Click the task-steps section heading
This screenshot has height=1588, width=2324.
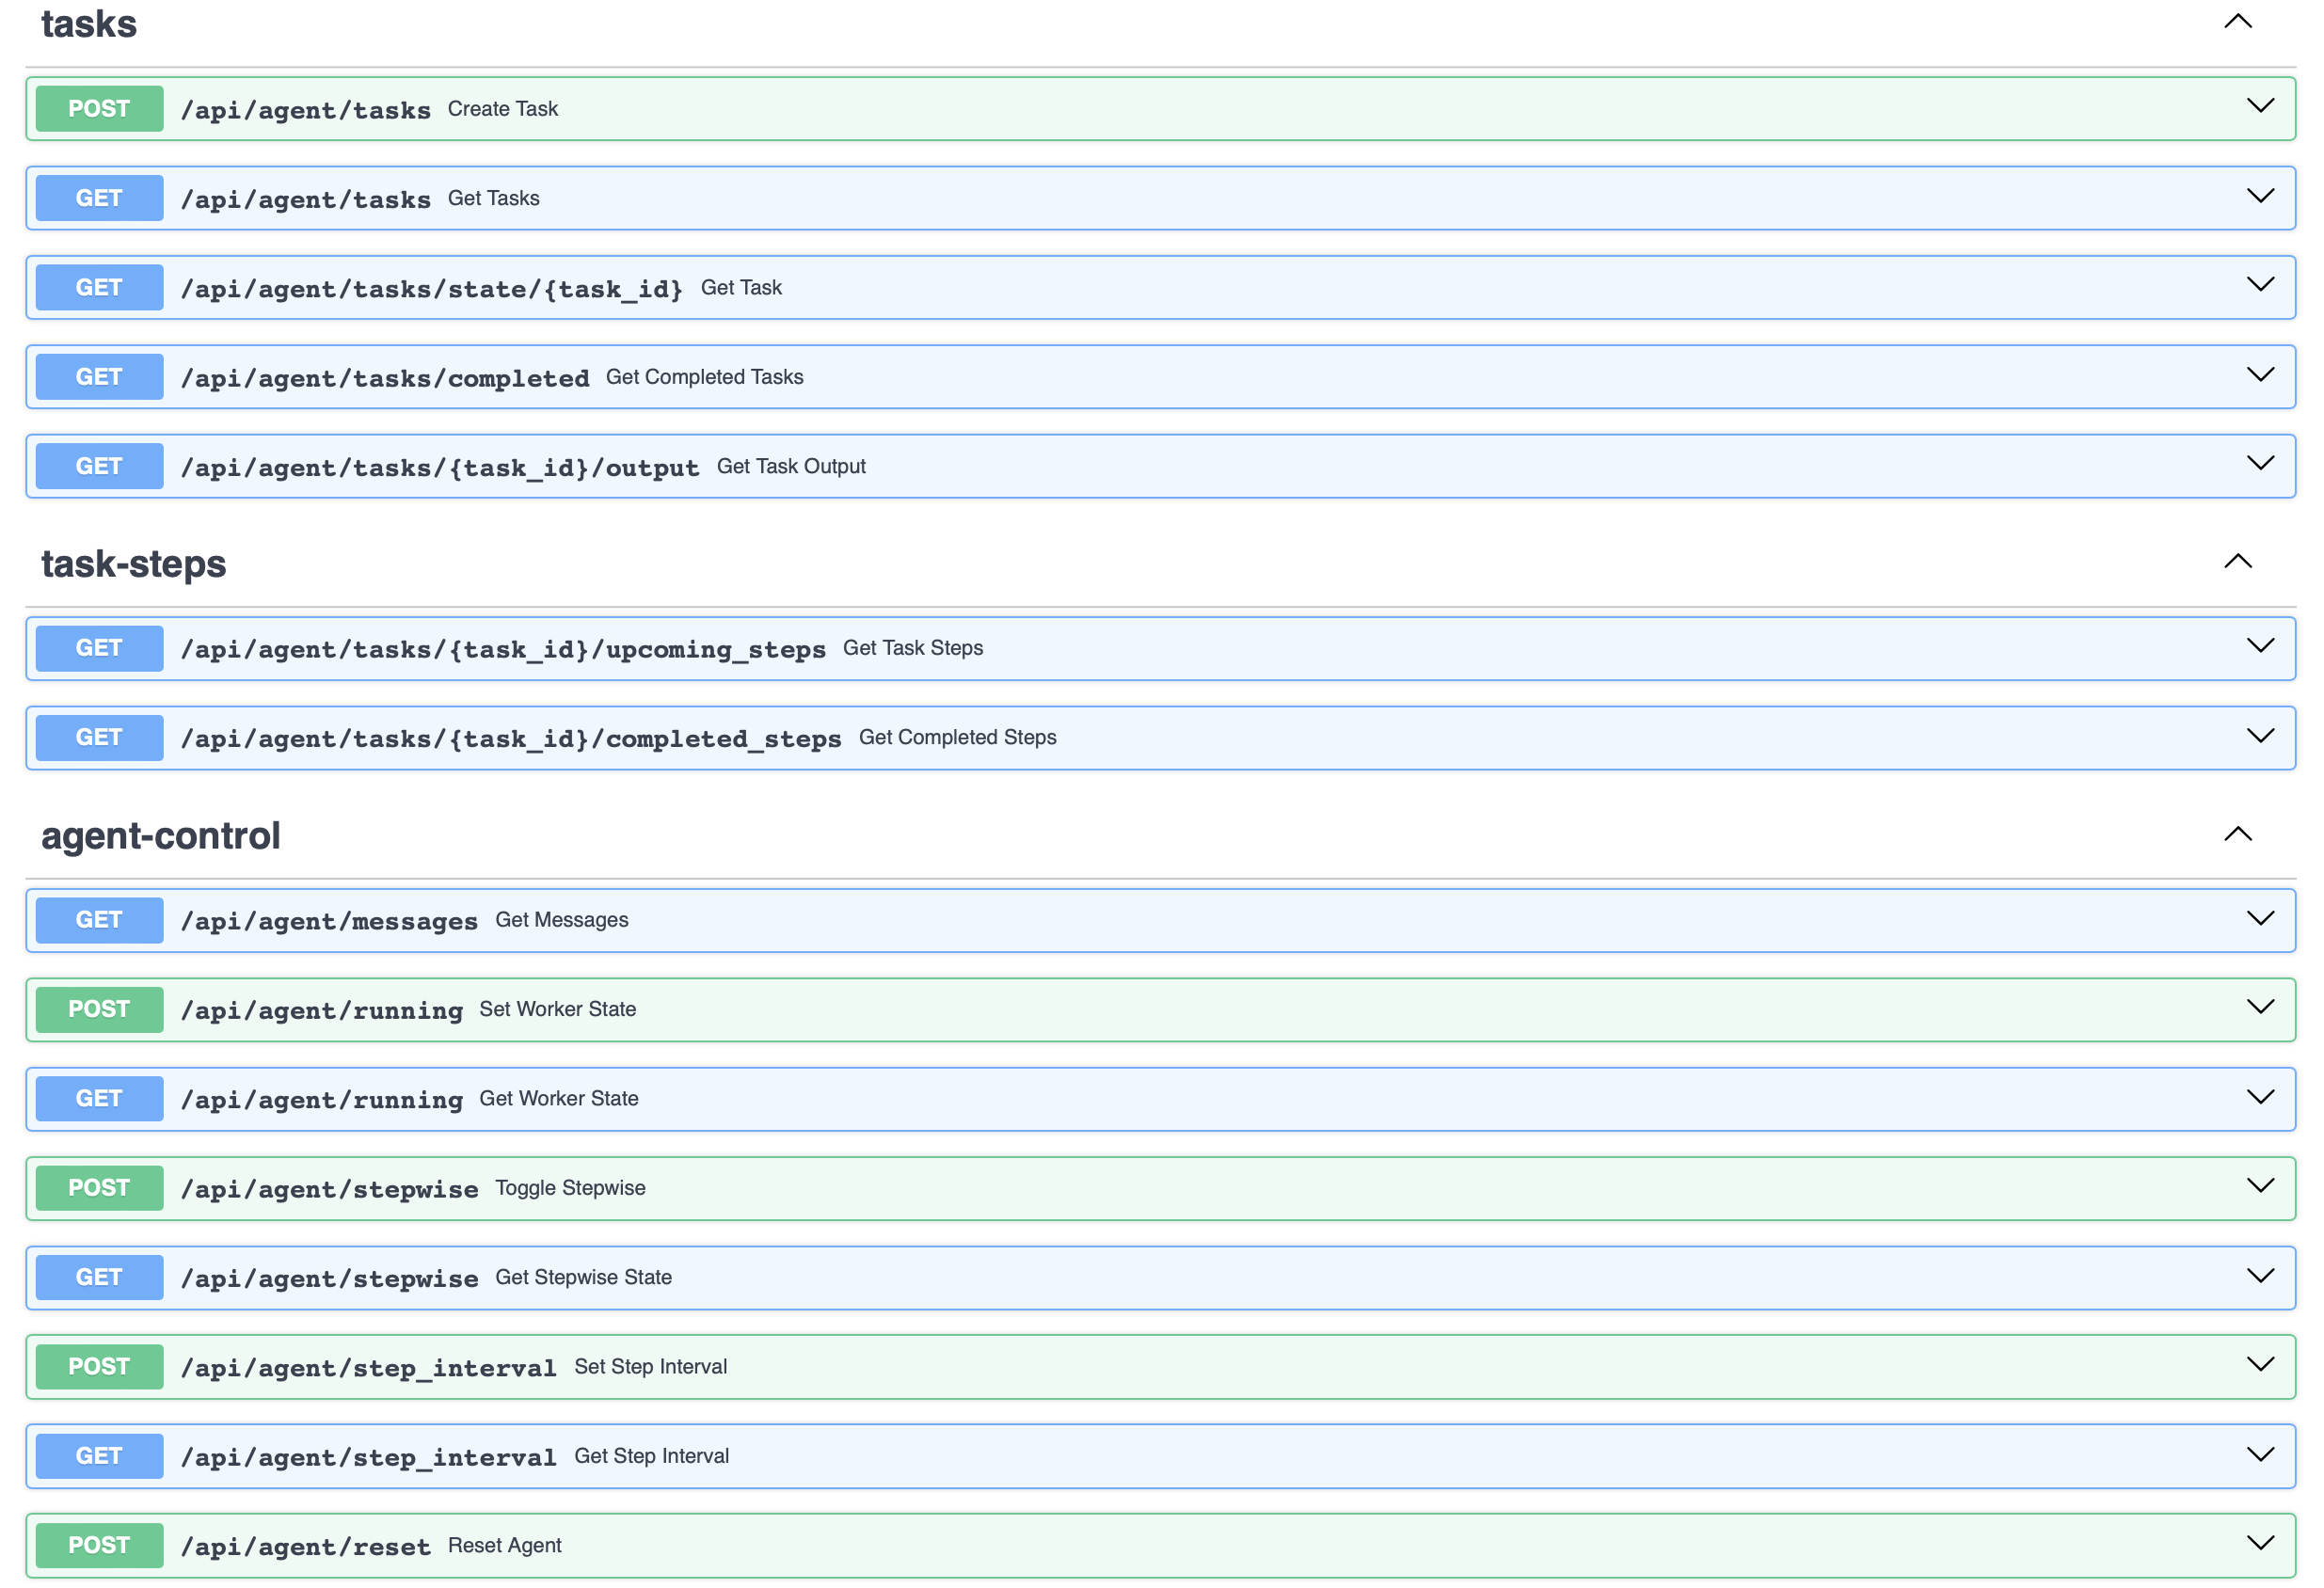(134, 564)
